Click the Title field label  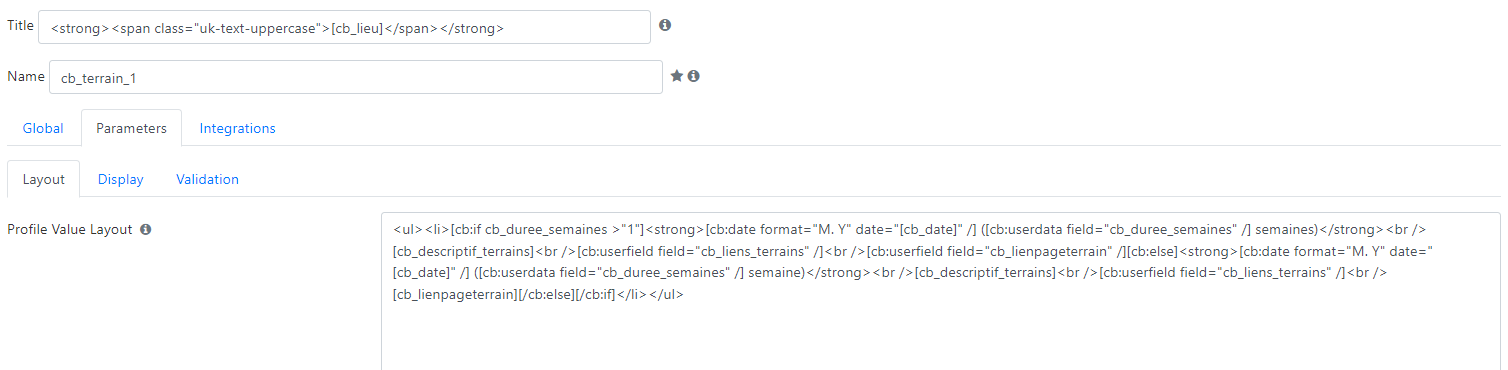(x=21, y=25)
